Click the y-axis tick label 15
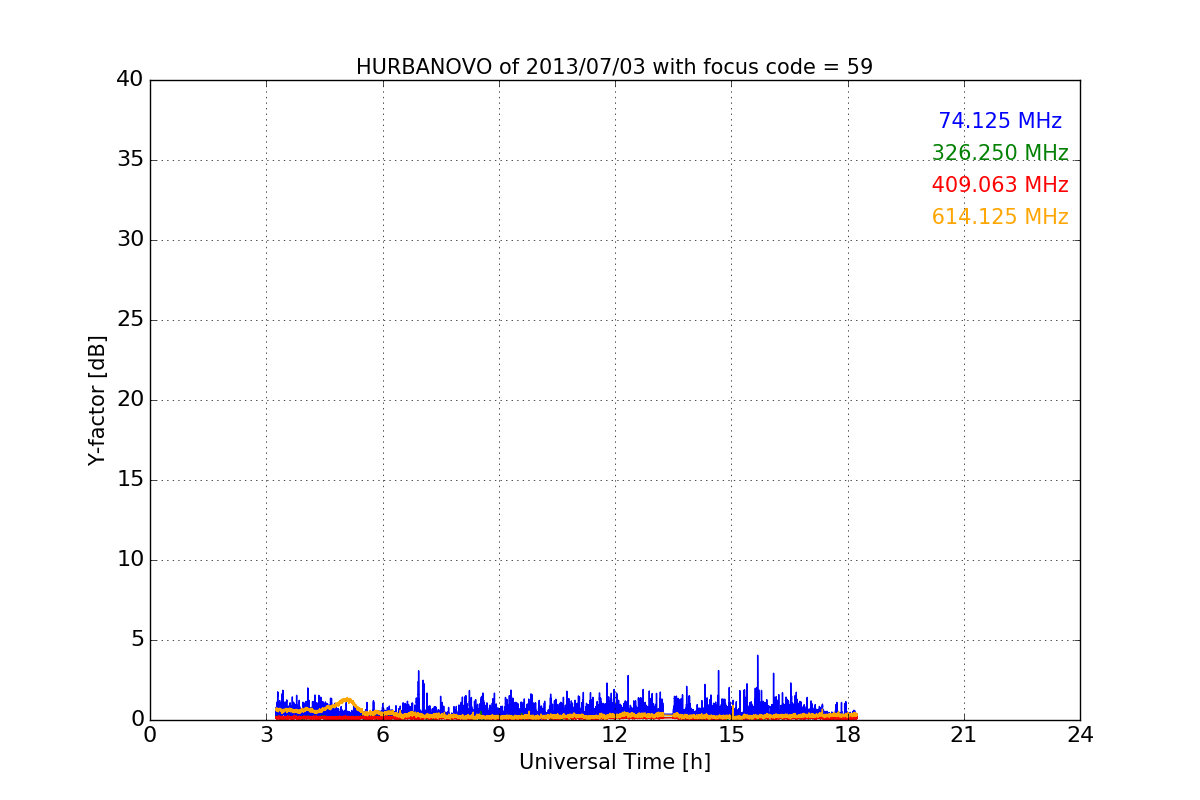The width and height of the screenshot is (1200, 800). tap(130, 480)
